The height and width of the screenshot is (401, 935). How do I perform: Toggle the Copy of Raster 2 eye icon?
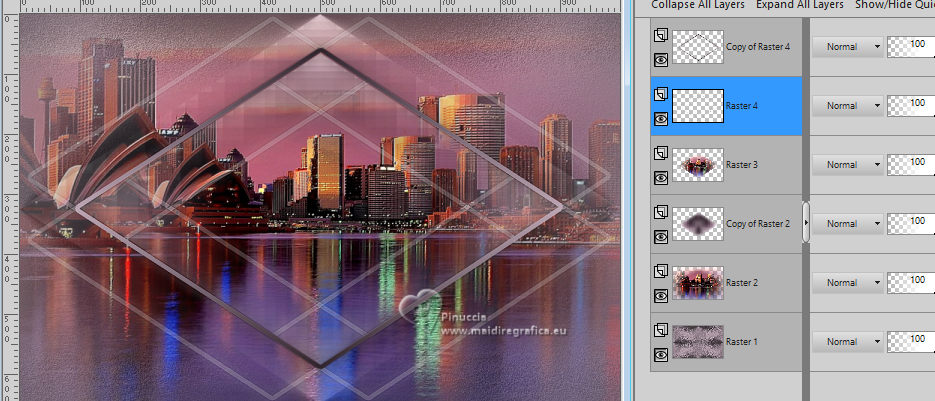660,237
